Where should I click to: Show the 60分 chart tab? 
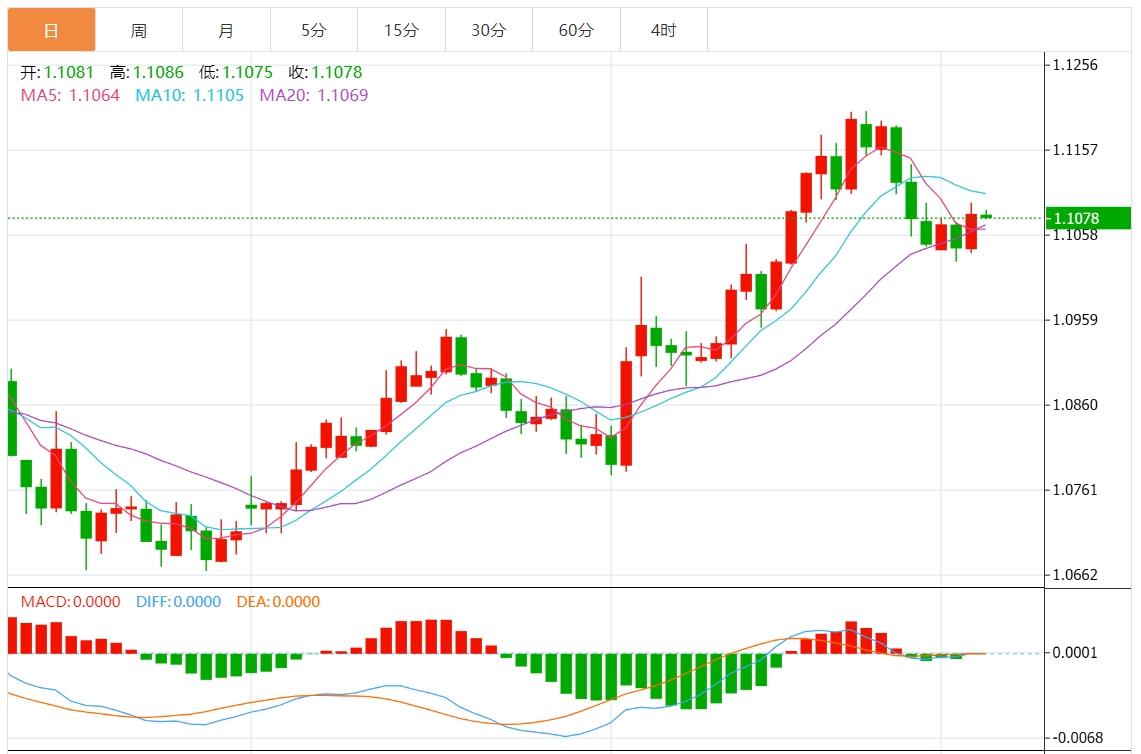point(576,30)
